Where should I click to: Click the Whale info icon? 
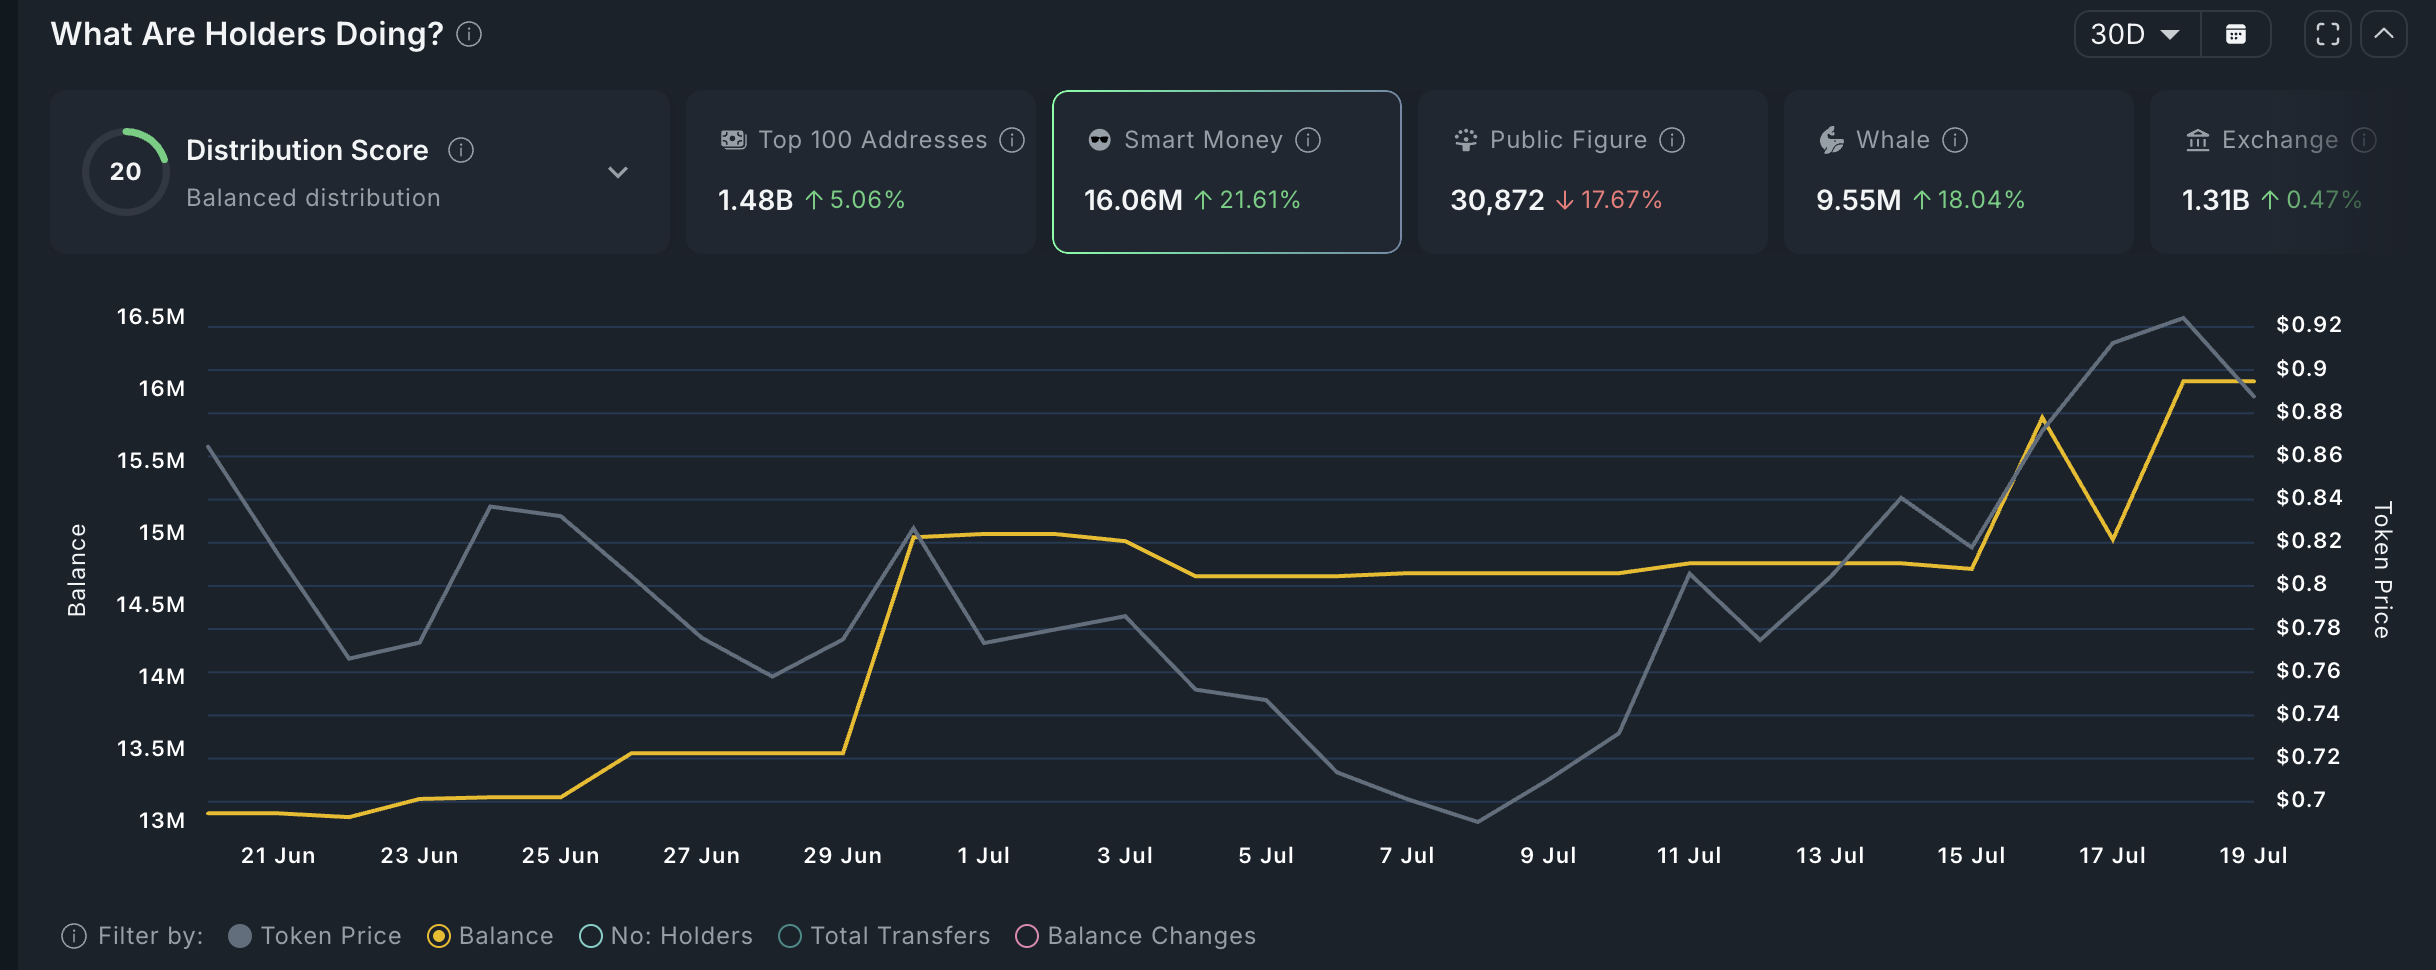(x=1955, y=140)
